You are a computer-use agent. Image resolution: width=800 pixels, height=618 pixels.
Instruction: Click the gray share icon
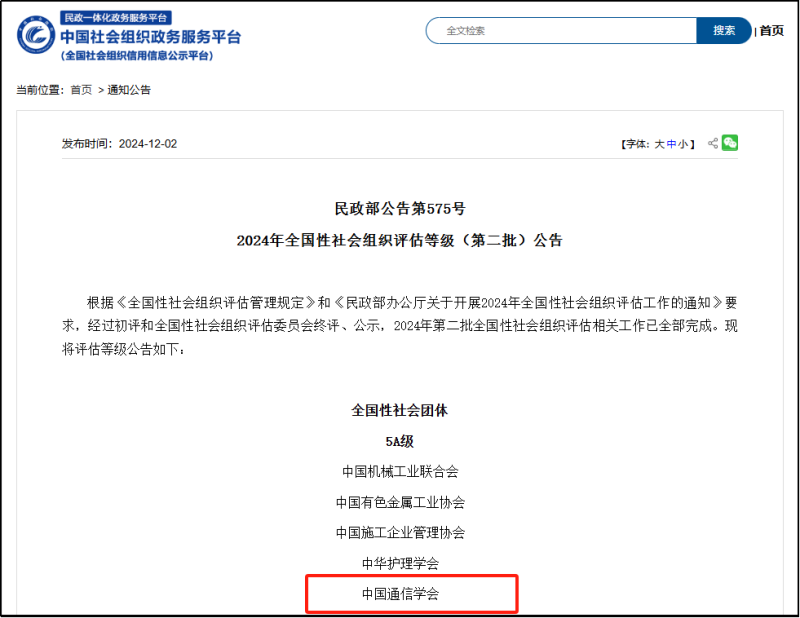tap(713, 143)
